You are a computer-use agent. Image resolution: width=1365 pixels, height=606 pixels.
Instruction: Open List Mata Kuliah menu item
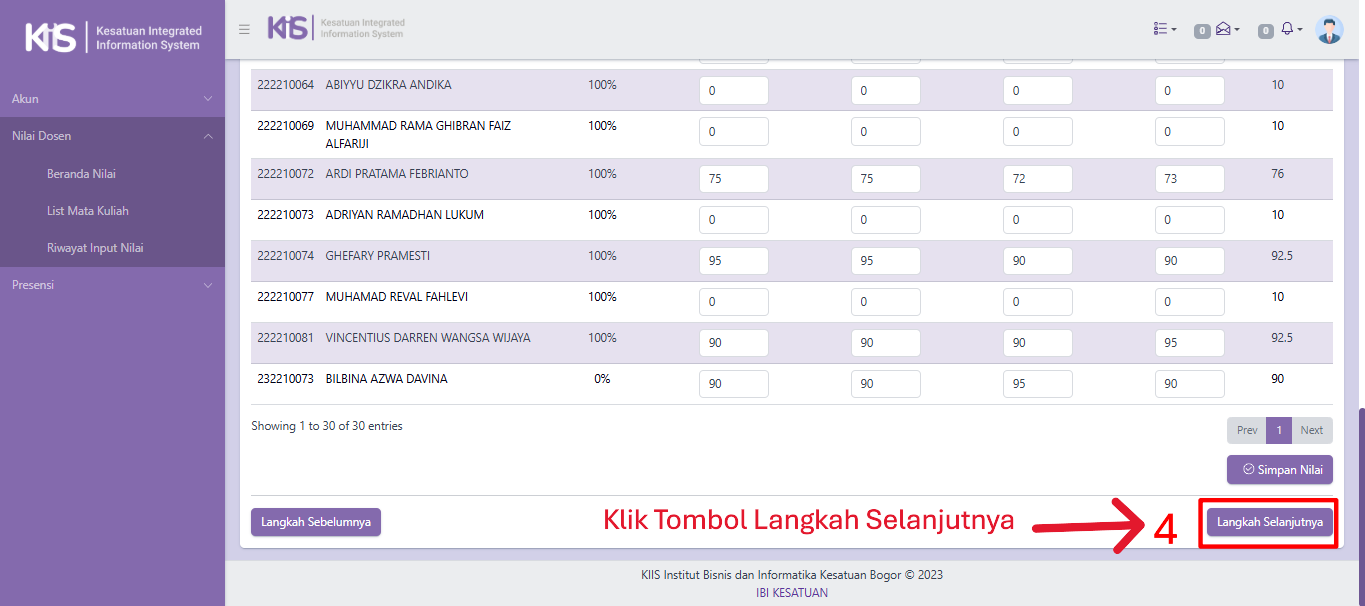(x=88, y=211)
